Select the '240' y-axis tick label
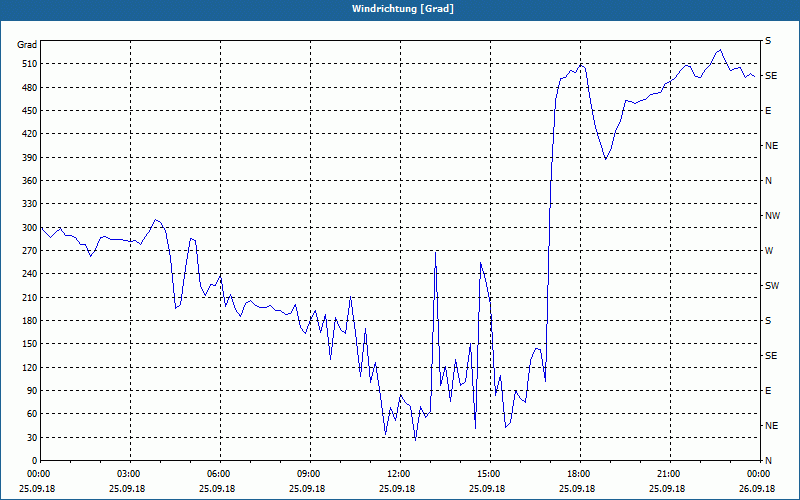 [x=30, y=274]
